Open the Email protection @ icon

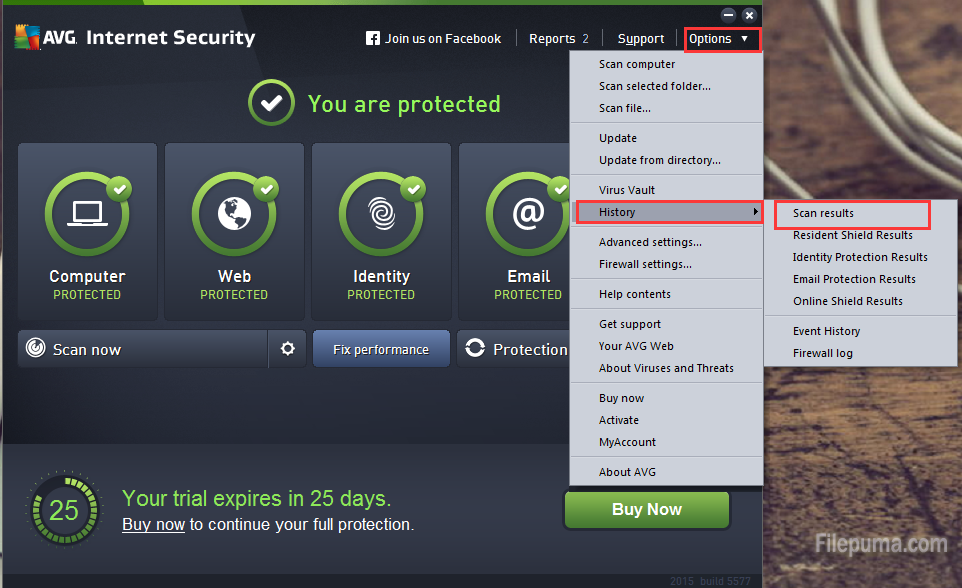click(x=528, y=212)
